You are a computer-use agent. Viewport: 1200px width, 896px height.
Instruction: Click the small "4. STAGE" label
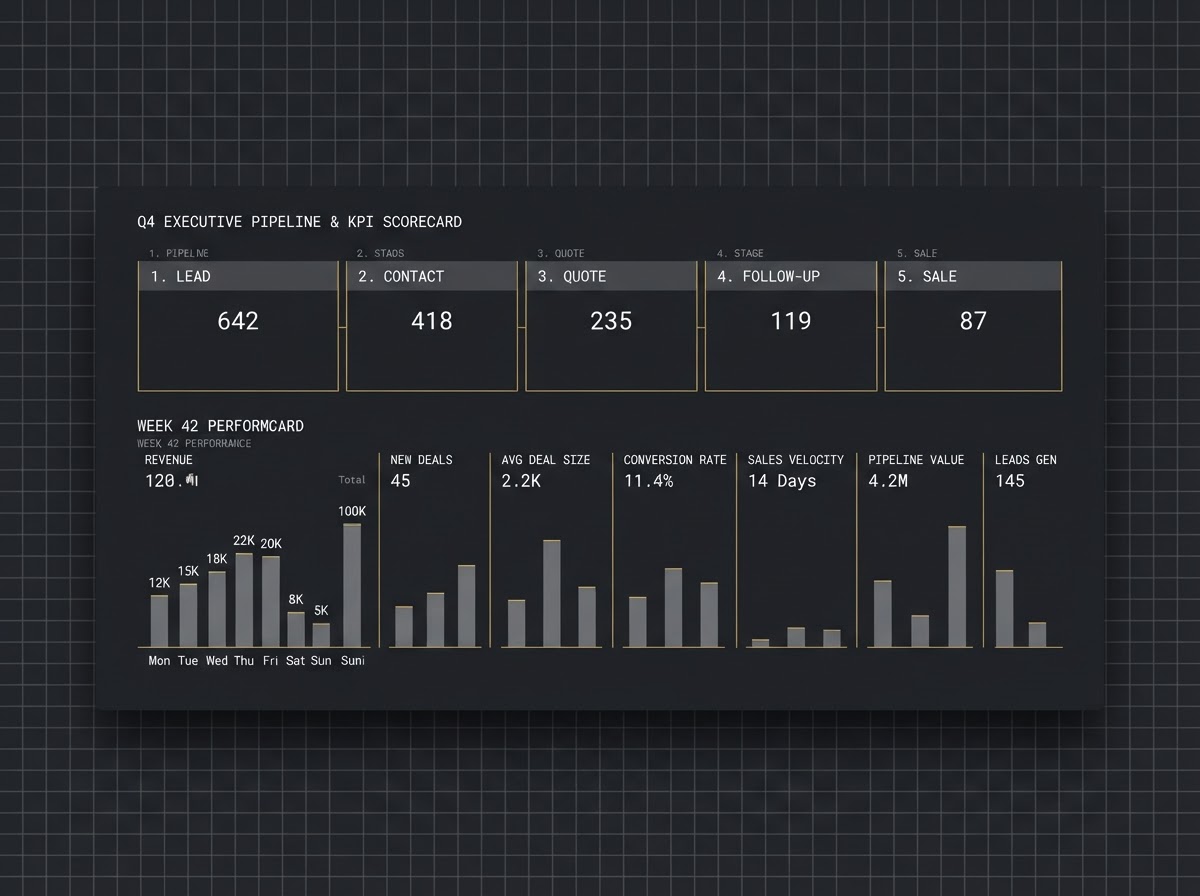[x=740, y=253]
